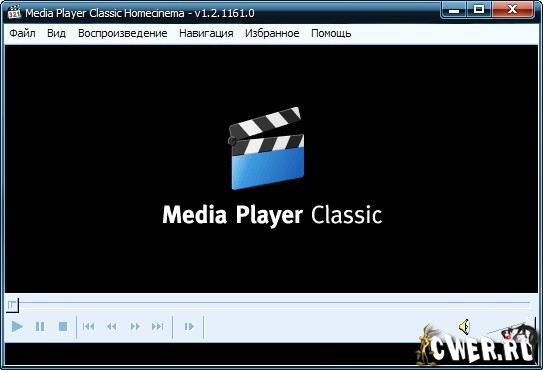Click the Media Player Classic clapperboard logo

[266, 148]
